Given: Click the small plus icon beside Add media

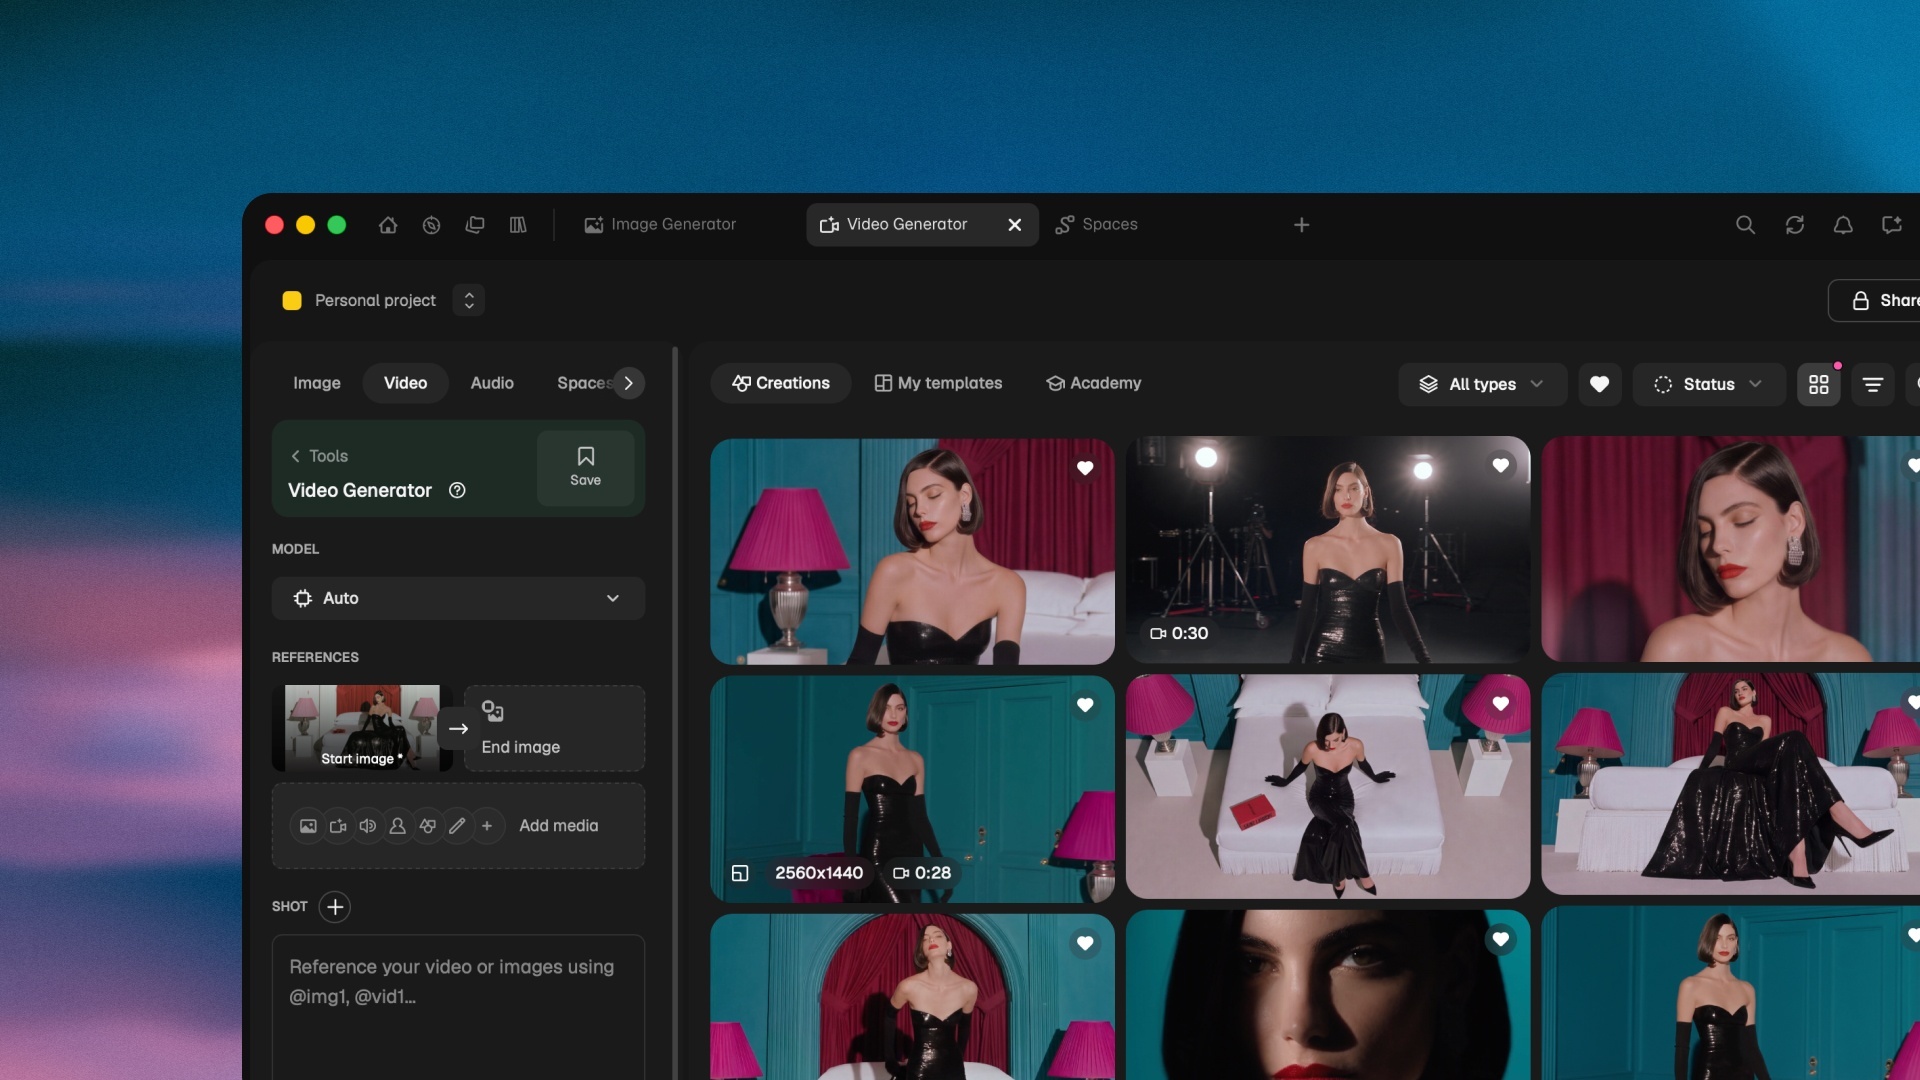Looking at the screenshot, I should (487, 826).
